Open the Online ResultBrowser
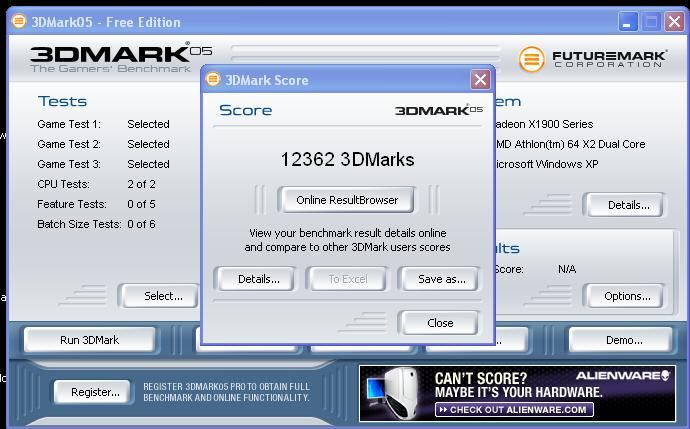 tap(346, 200)
